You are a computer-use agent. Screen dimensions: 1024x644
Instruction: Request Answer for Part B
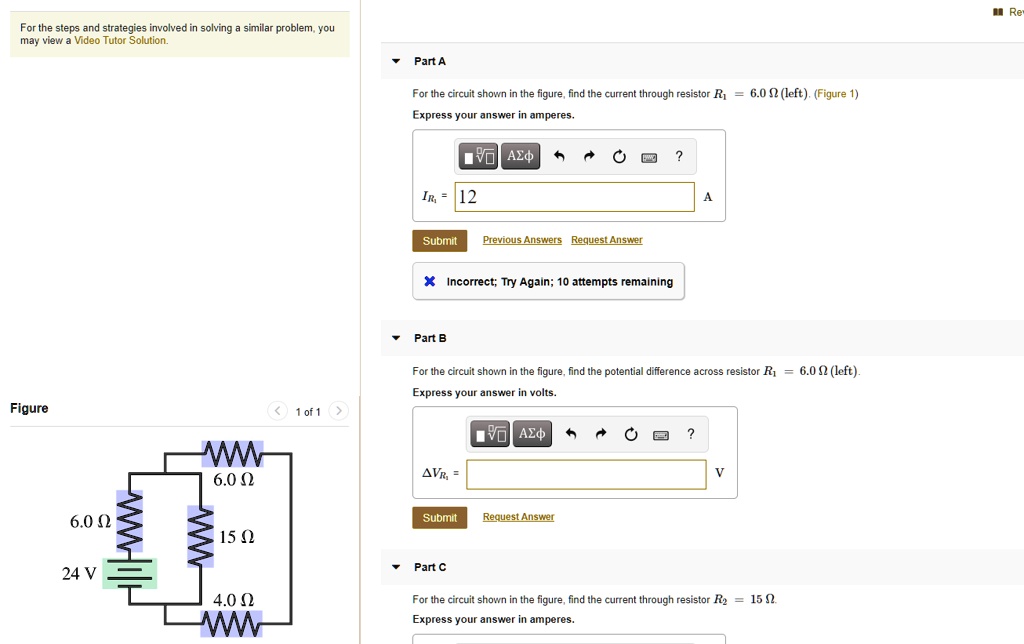tap(517, 516)
